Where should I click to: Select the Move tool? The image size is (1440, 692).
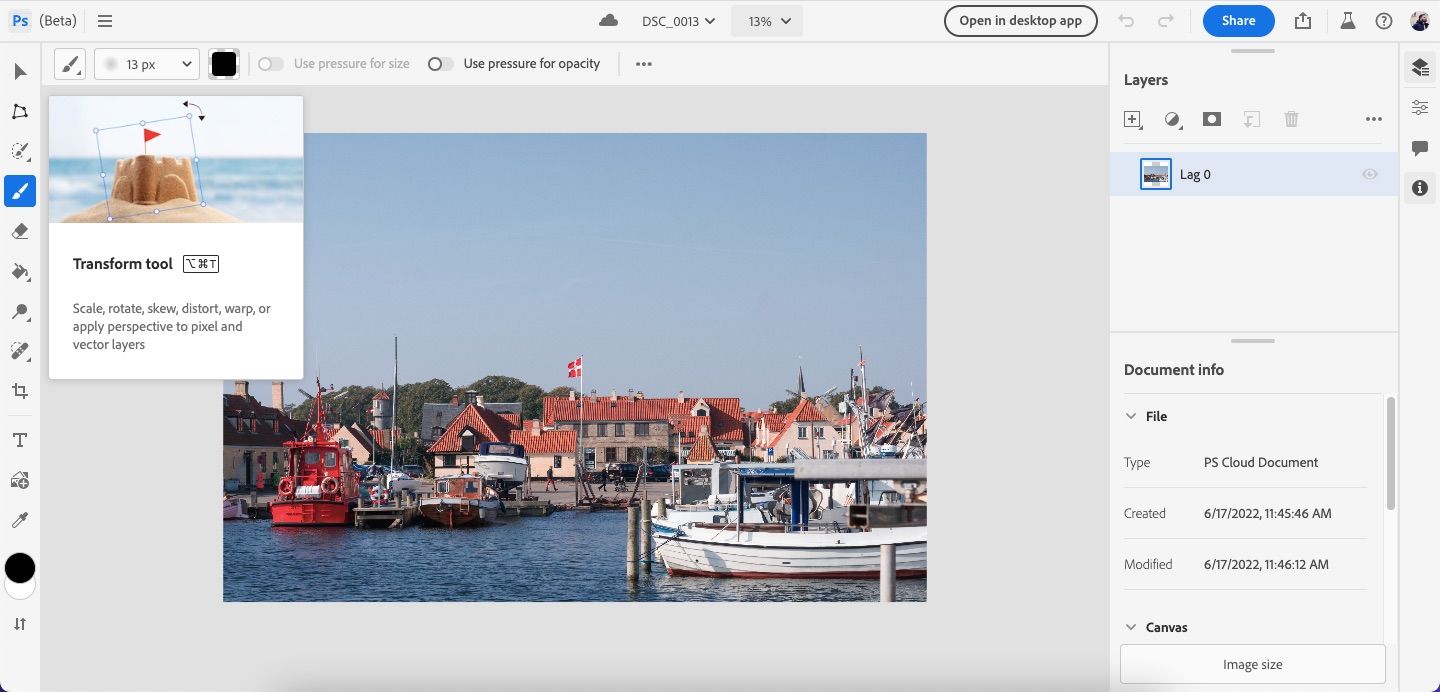(x=20, y=71)
